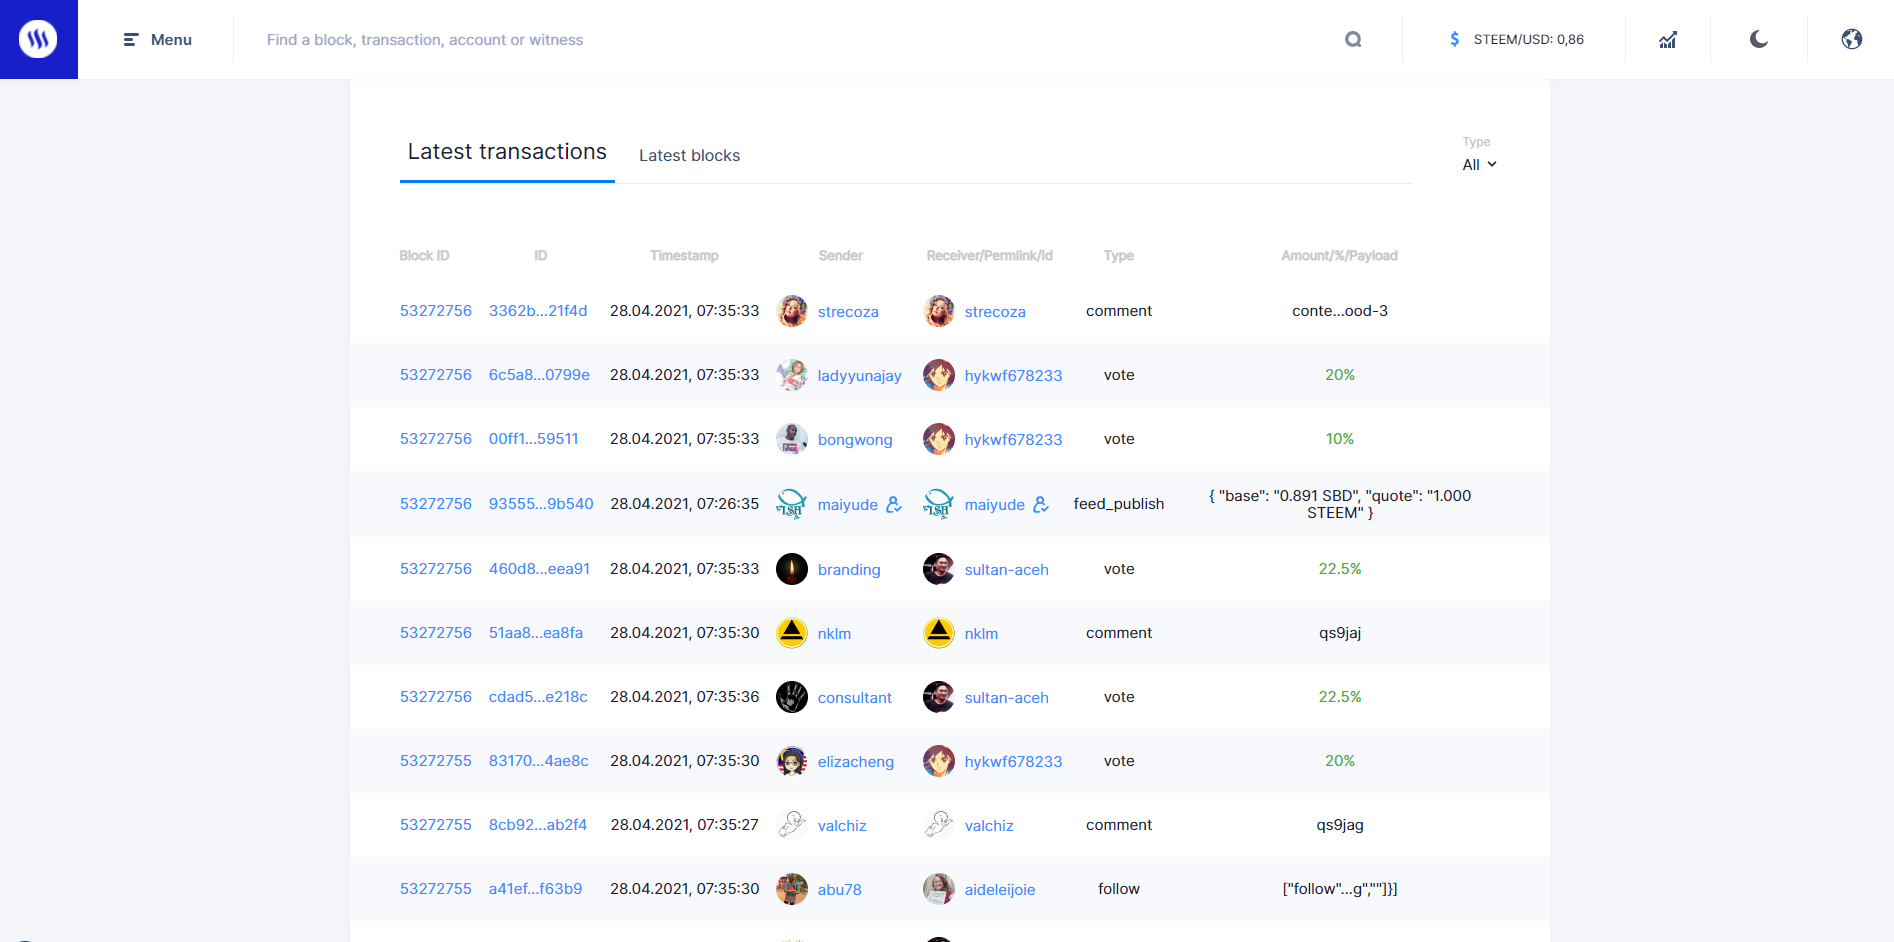
Task: Click ladyyunajay avatar image
Action: [792, 375]
